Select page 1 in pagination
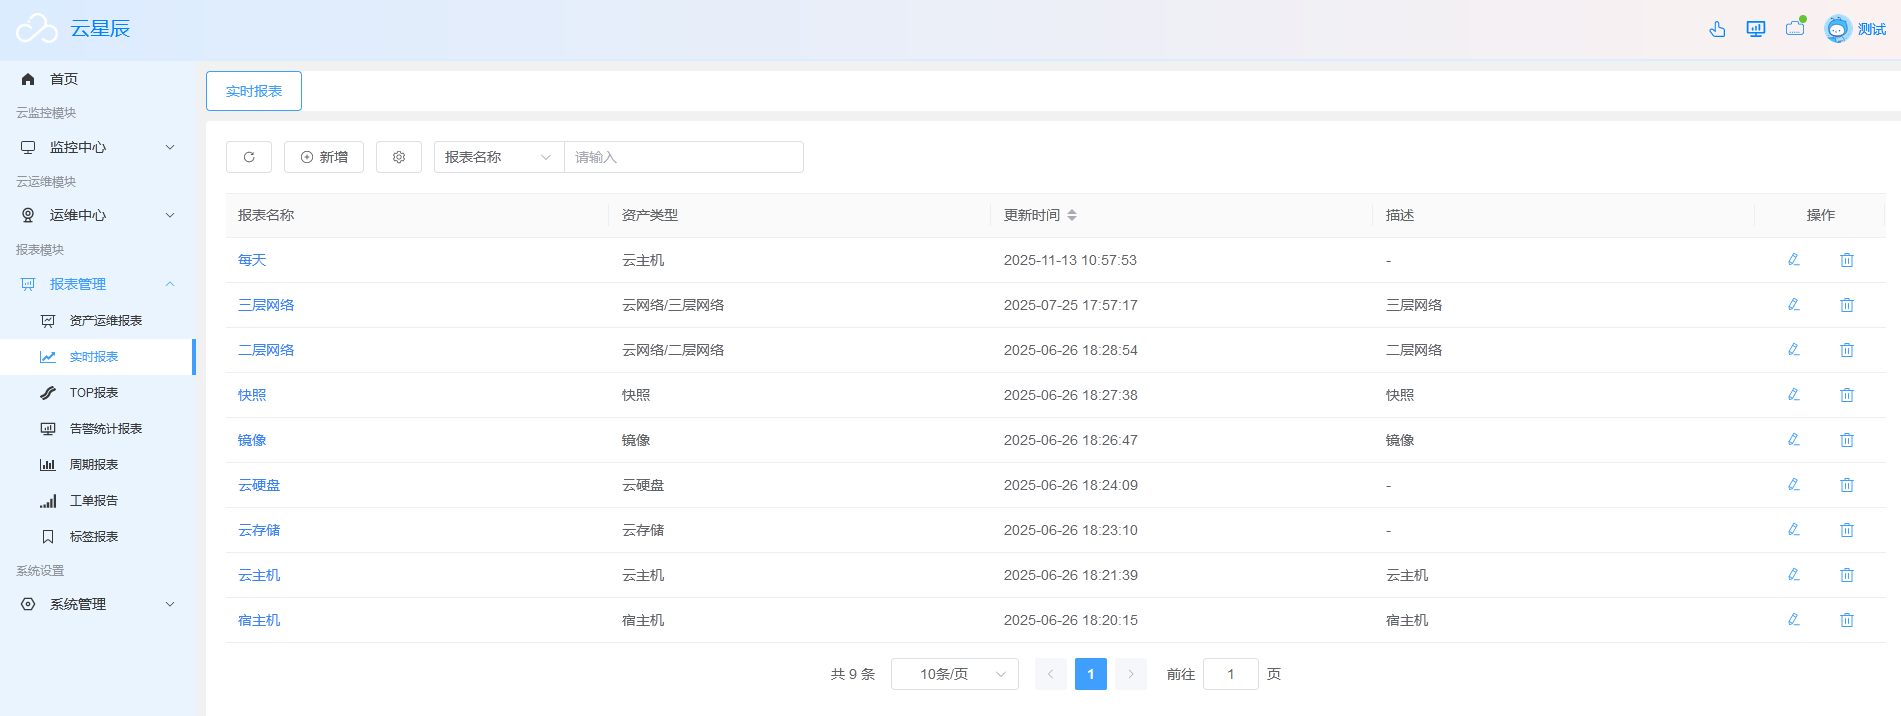This screenshot has width=1901, height=716. click(x=1091, y=674)
